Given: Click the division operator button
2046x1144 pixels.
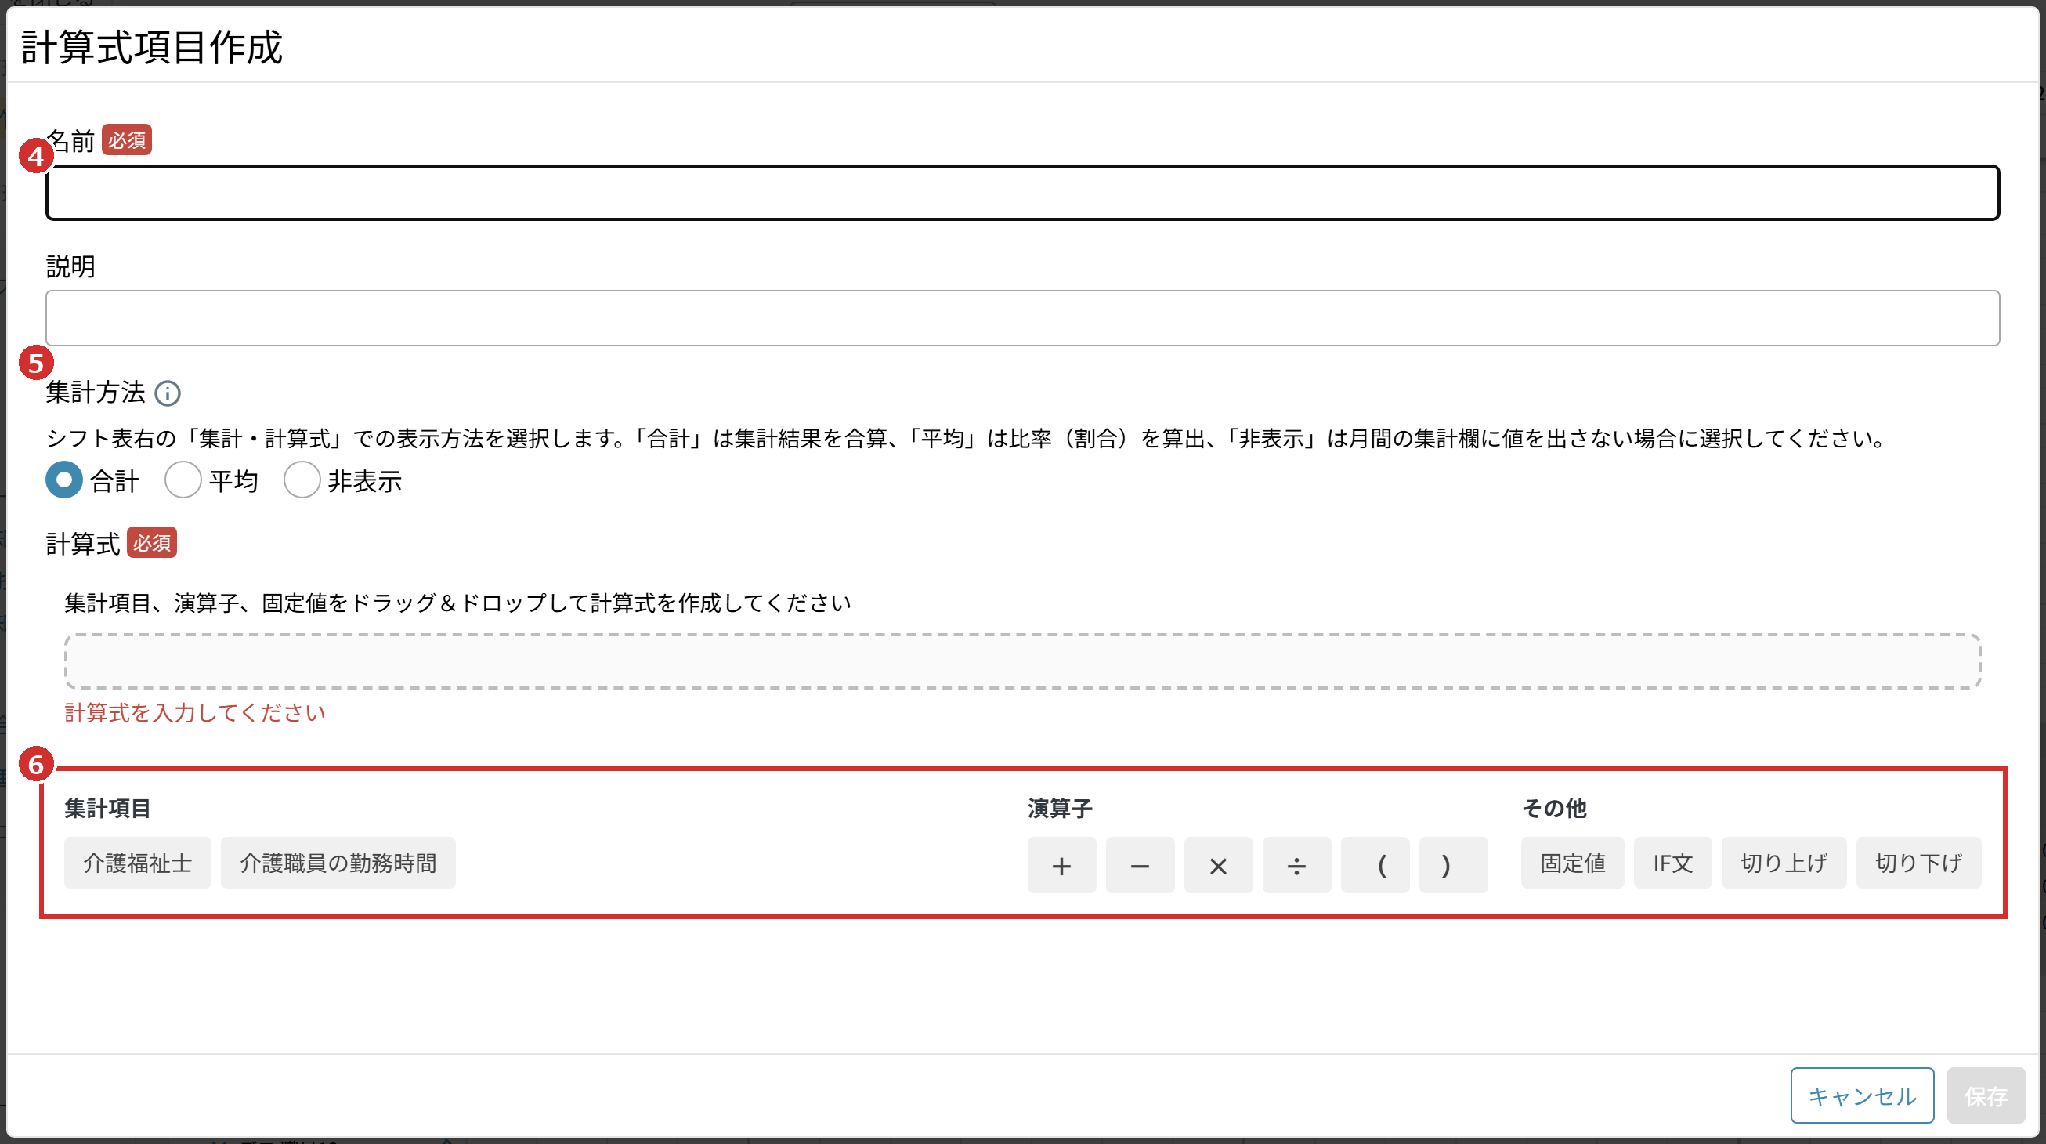Looking at the screenshot, I should 1297,865.
